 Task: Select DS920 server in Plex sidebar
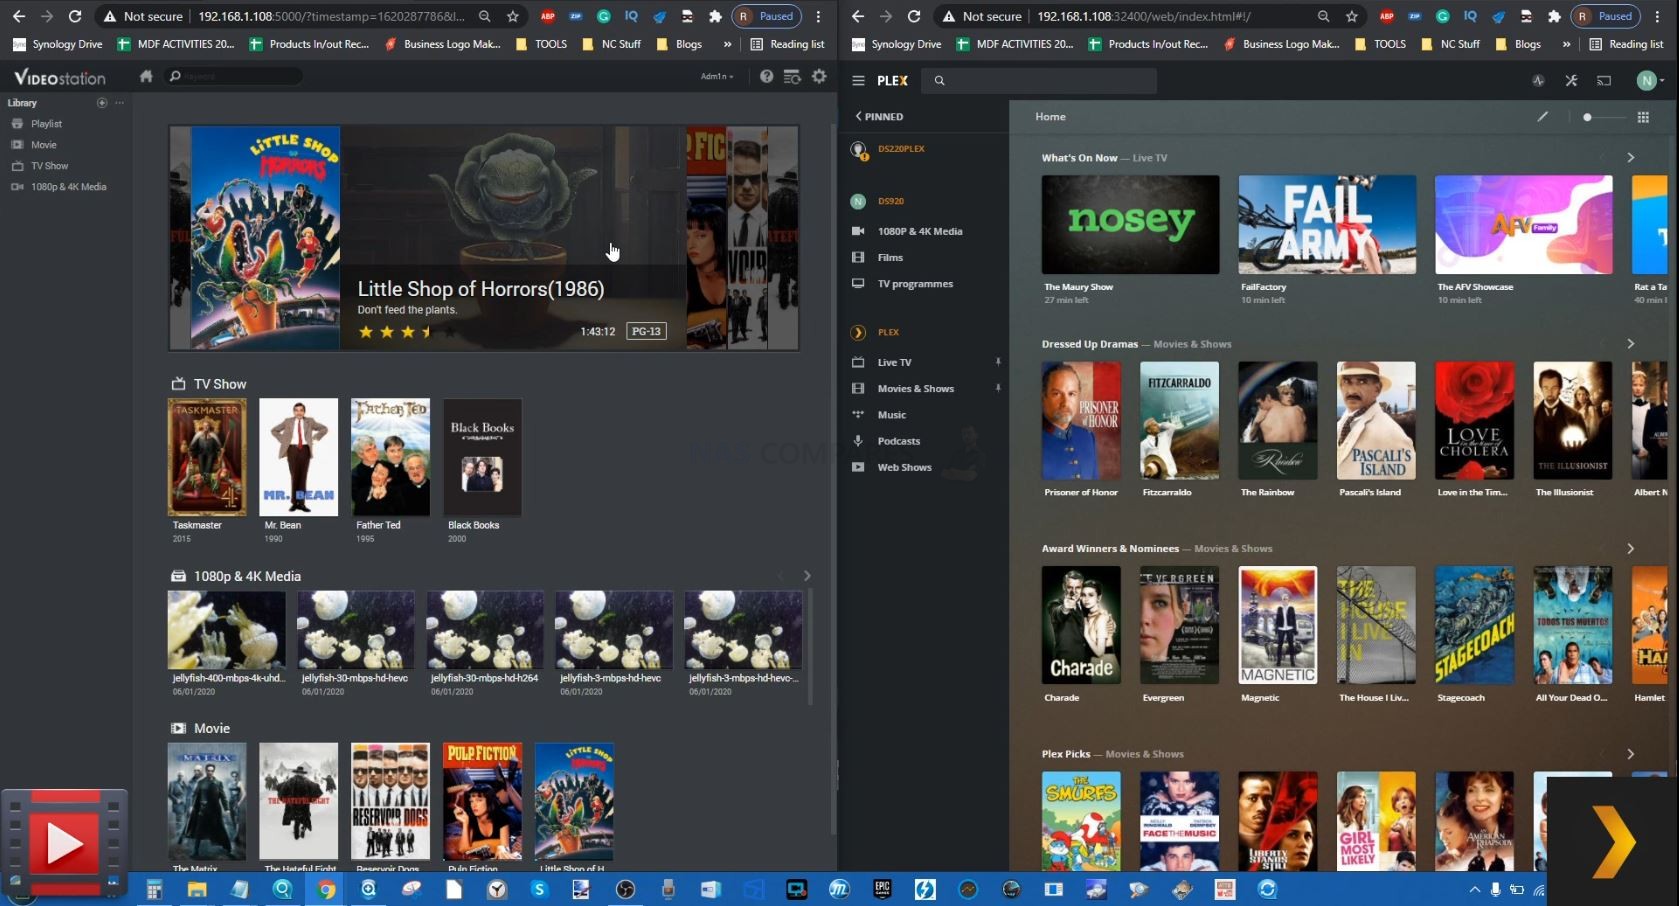[890, 201]
